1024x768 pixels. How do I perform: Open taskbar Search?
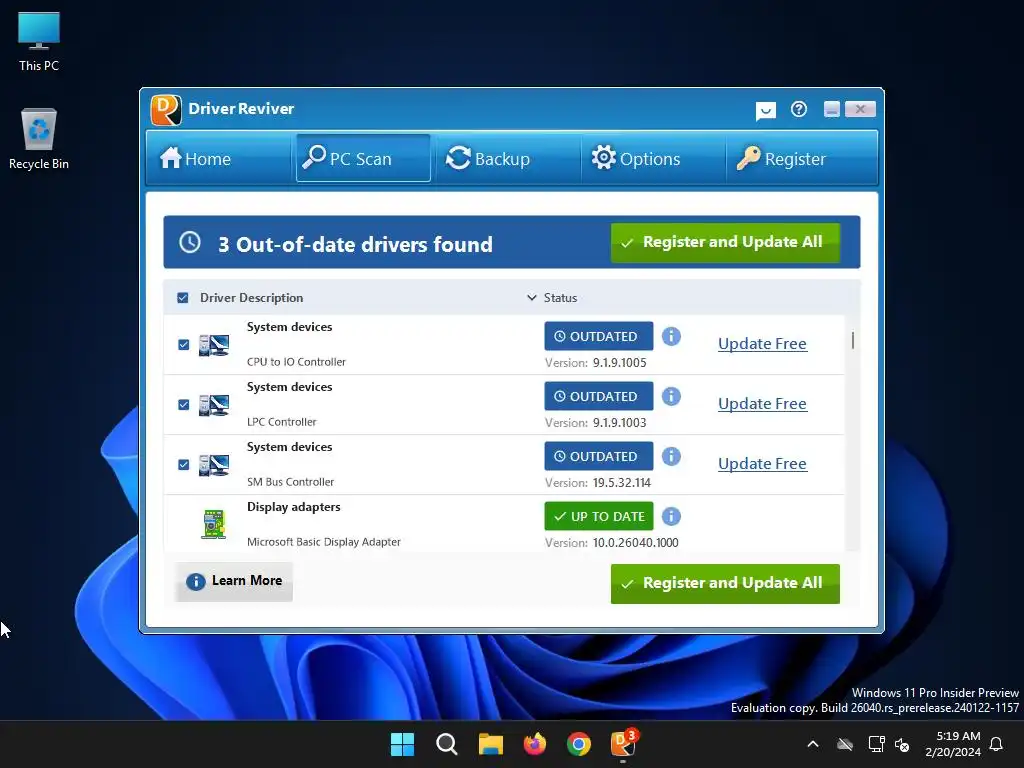pyautogui.click(x=447, y=744)
